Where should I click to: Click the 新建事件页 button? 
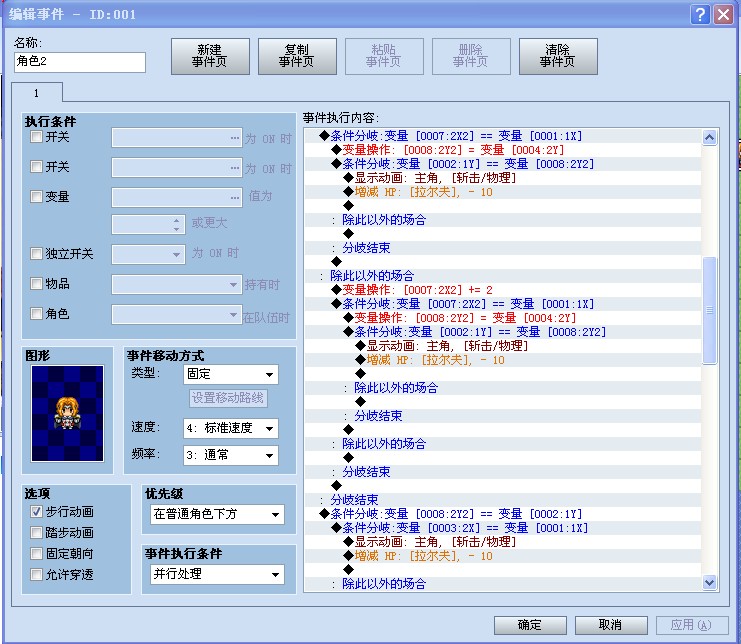[210, 56]
